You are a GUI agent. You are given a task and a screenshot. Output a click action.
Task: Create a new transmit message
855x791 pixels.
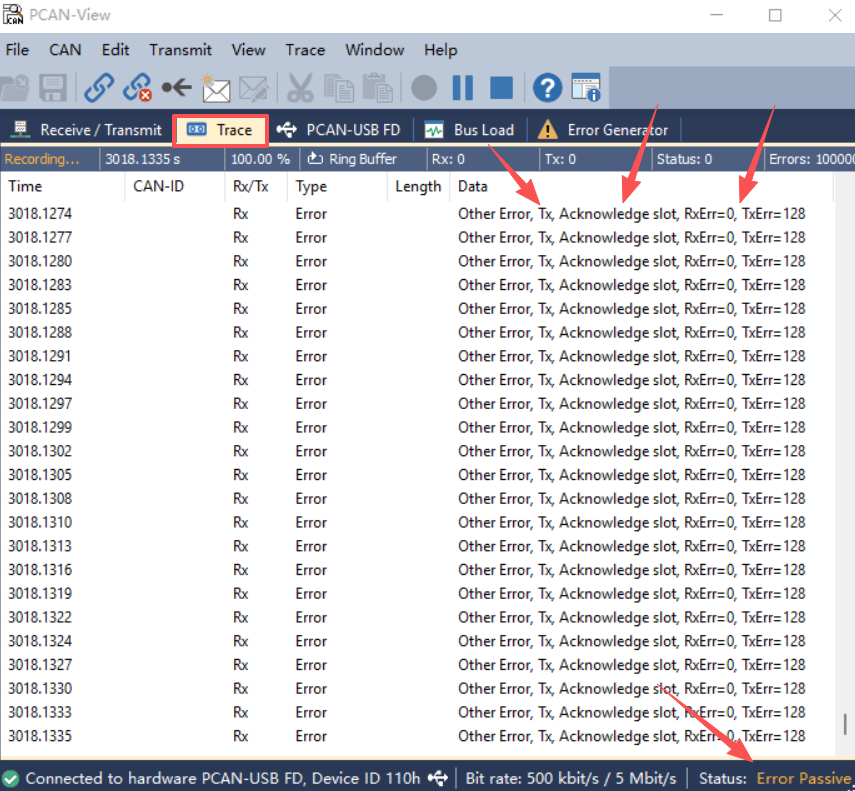tap(215, 88)
